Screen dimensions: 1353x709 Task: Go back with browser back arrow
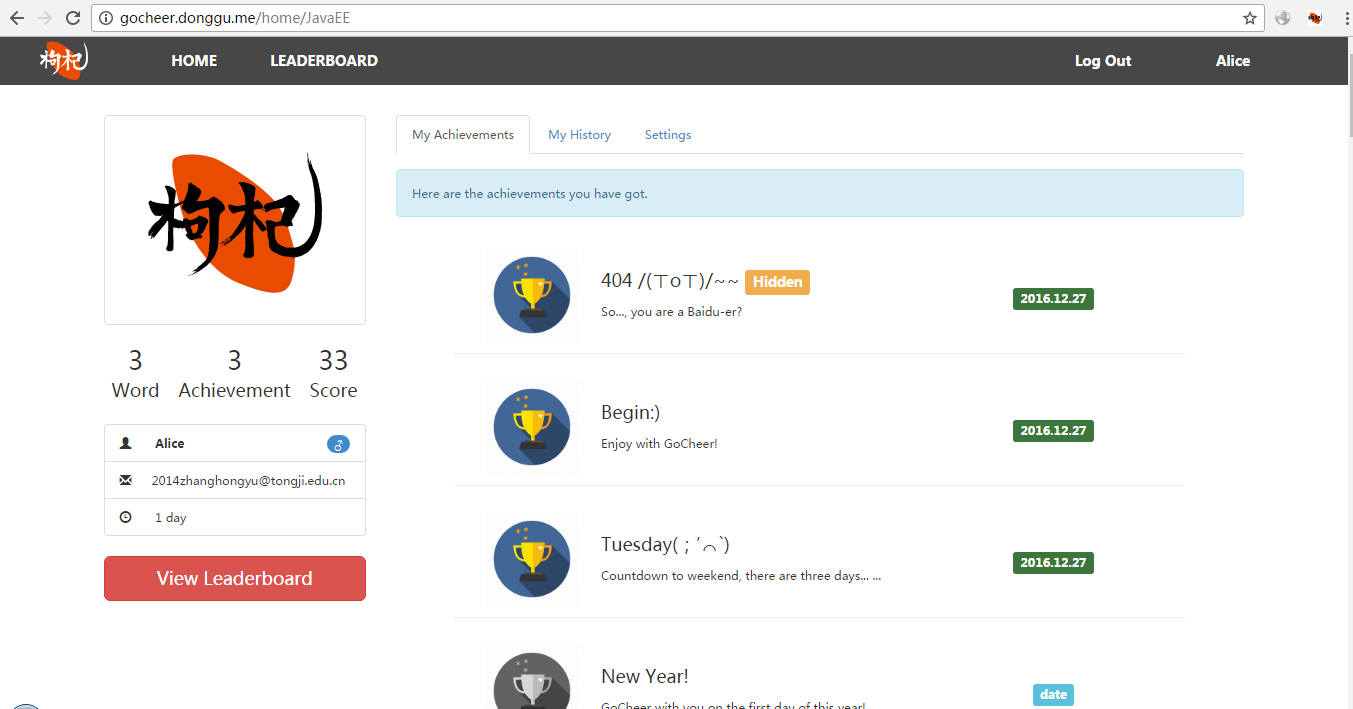point(16,18)
